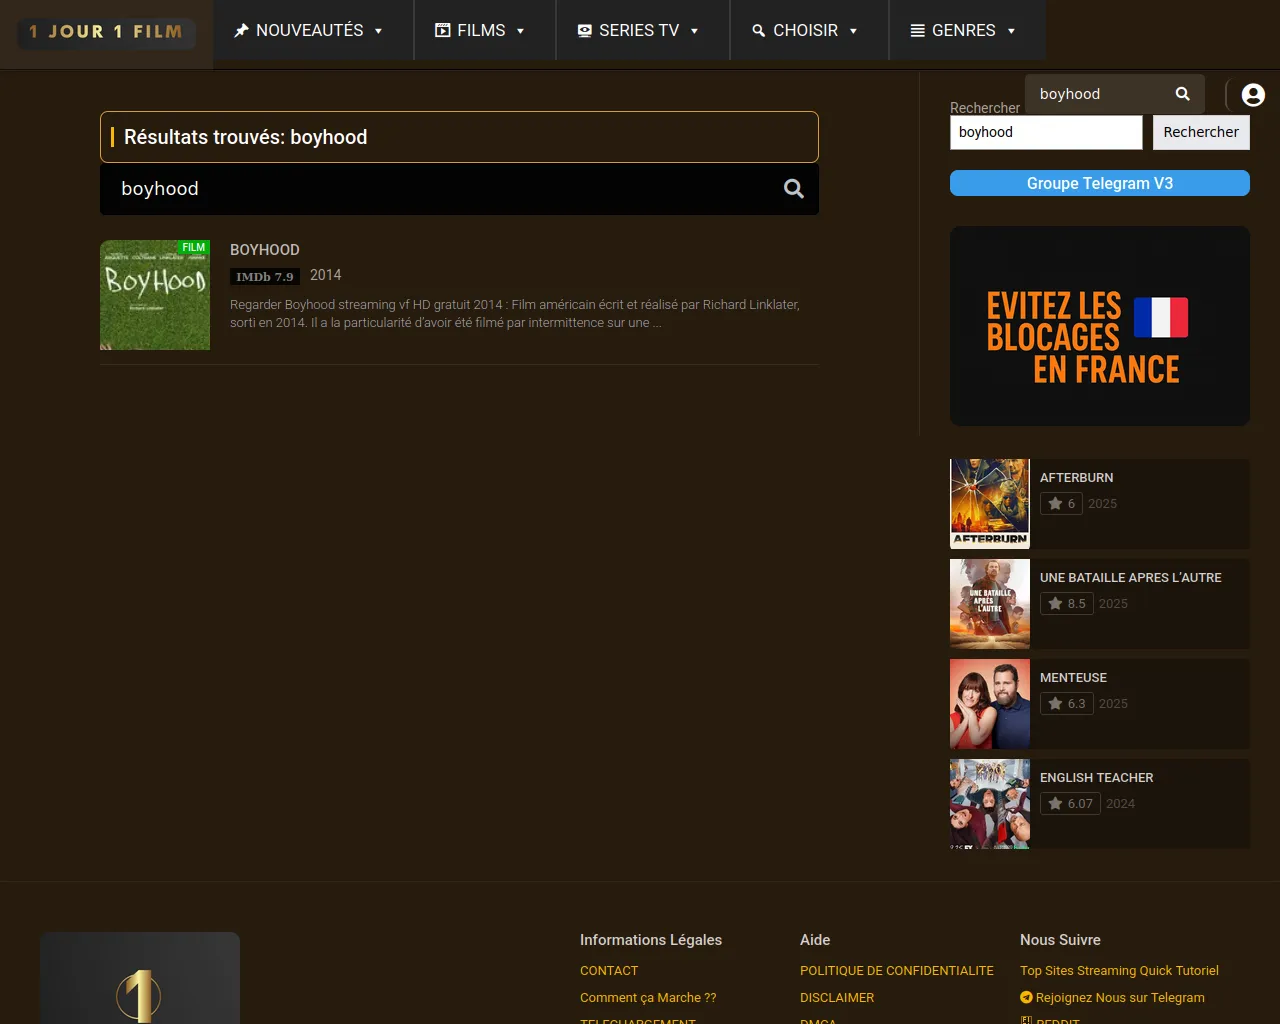This screenshot has height=1024, width=1280.
Task: Expand the Nouveautés dropdown arrow
Action: pyautogui.click(x=379, y=31)
